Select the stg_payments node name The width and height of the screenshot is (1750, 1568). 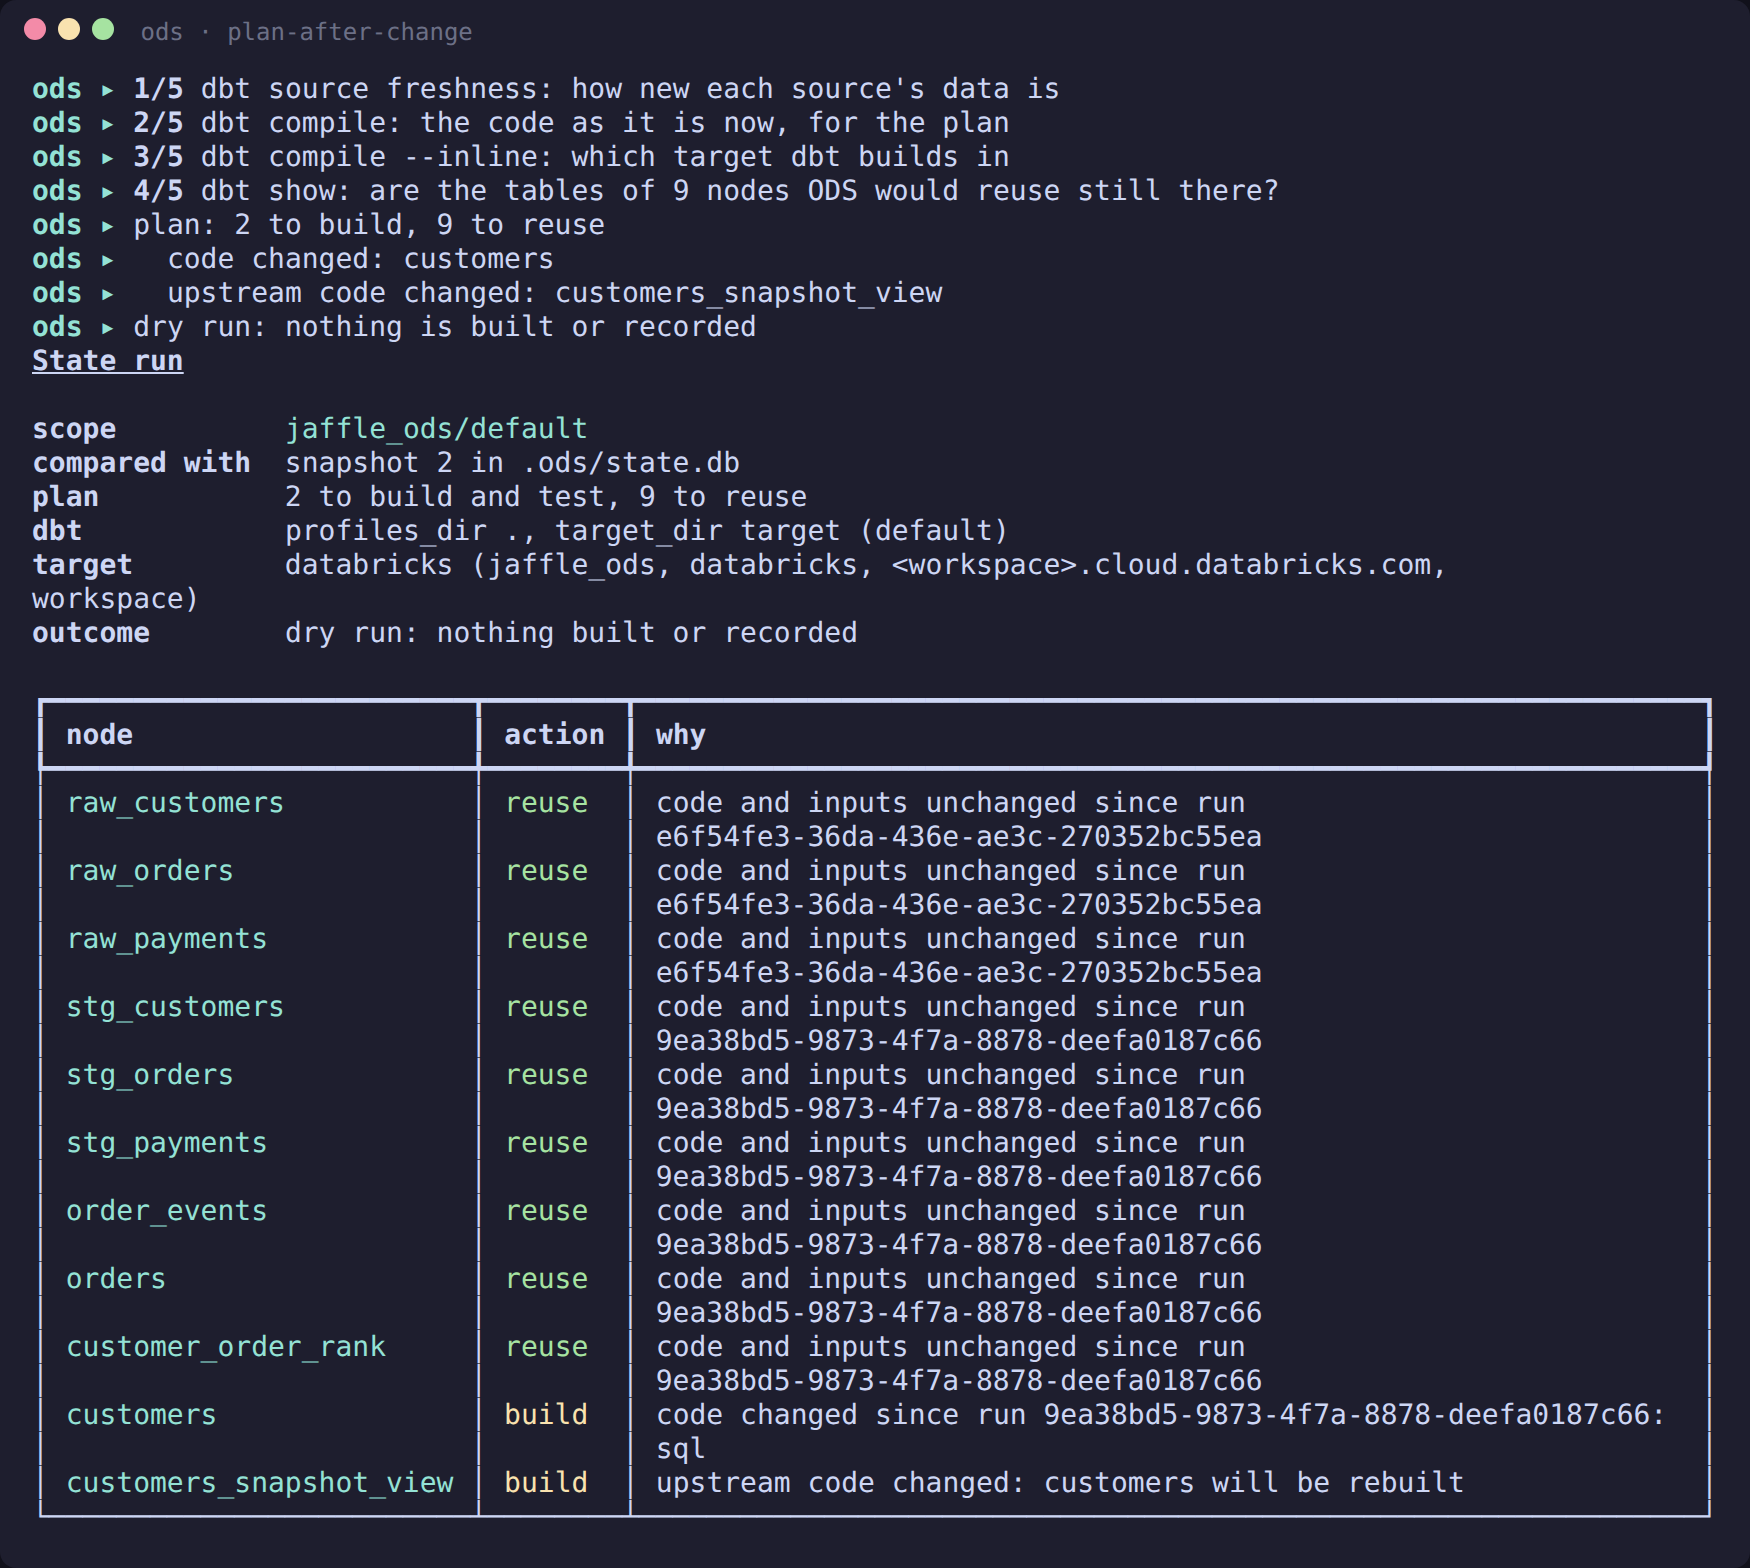click(167, 1143)
